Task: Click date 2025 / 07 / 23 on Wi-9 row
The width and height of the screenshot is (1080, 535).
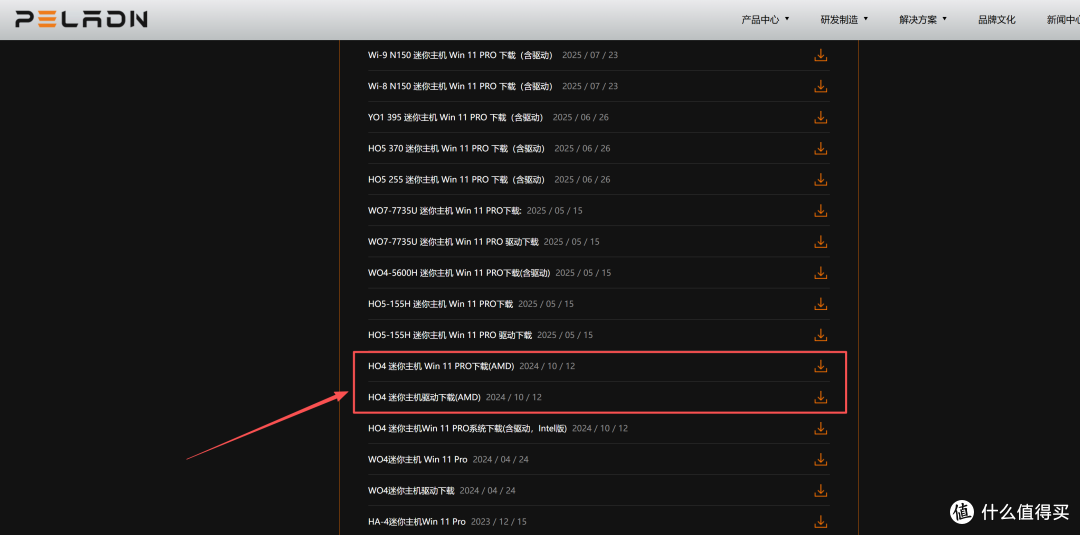Action: [590, 55]
